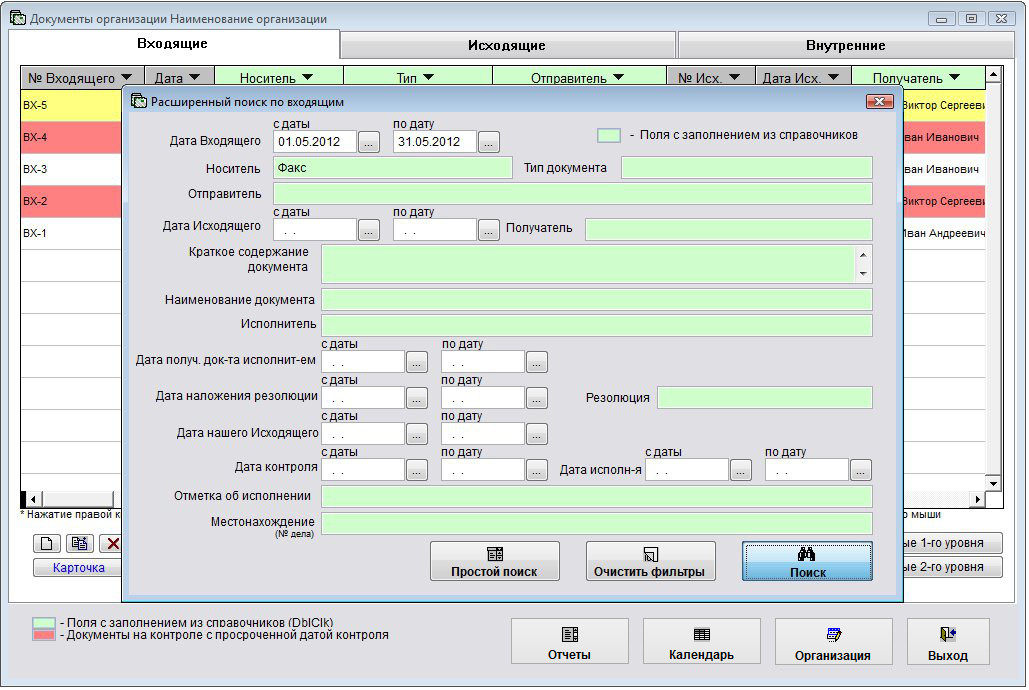Create a new document with the blank page icon
The height and width of the screenshot is (690, 1029).
pyautogui.click(x=47, y=544)
